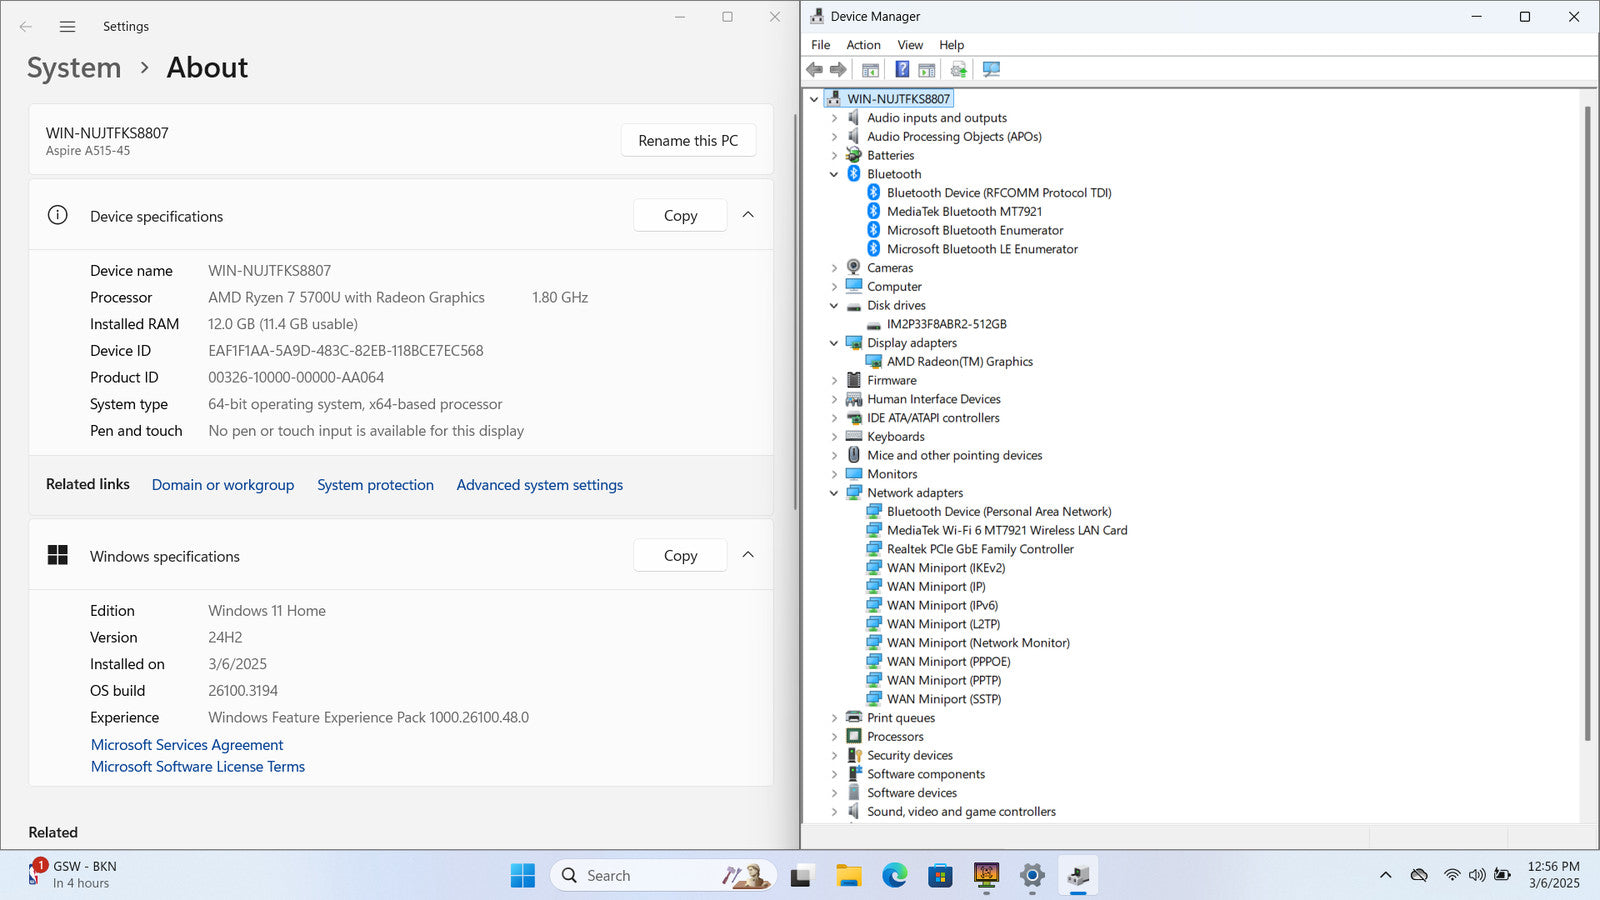Select AMD Radeon(TM) Graphics adapter
This screenshot has height=900, width=1600.
click(x=959, y=362)
